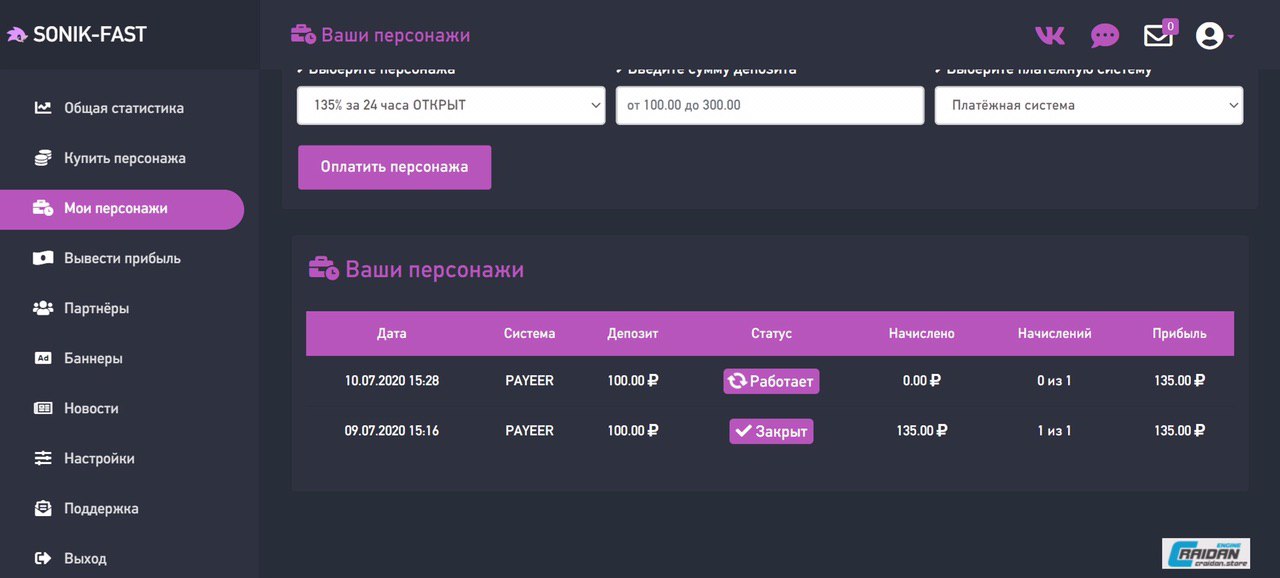Click Выход to log out

pyautogui.click(x=85, y=558)
